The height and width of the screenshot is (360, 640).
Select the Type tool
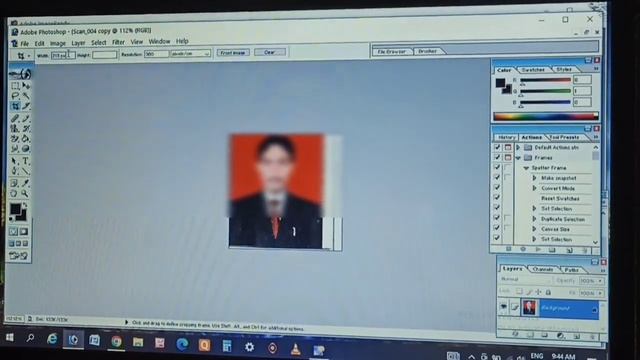pyautogui.click(x=26, y=161)
